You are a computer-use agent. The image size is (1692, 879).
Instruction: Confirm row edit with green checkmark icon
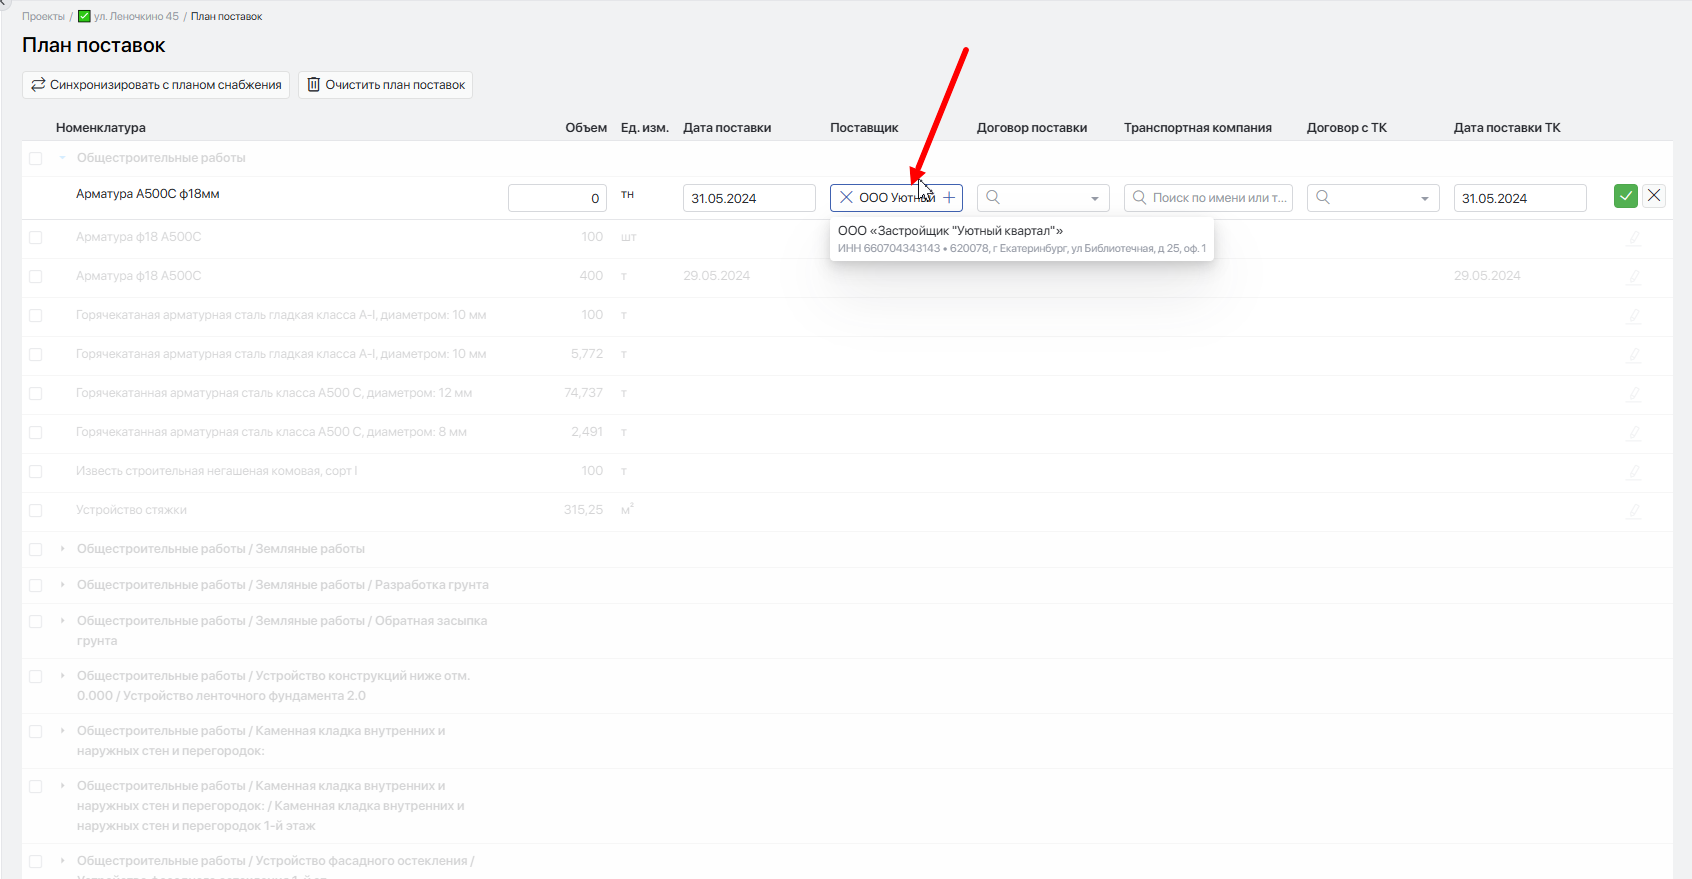1625,196
